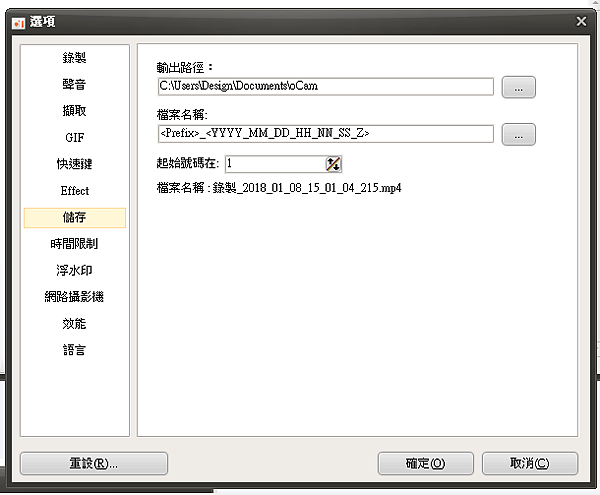
Task: Select the 效能 performance category
Action: [74, 324]
